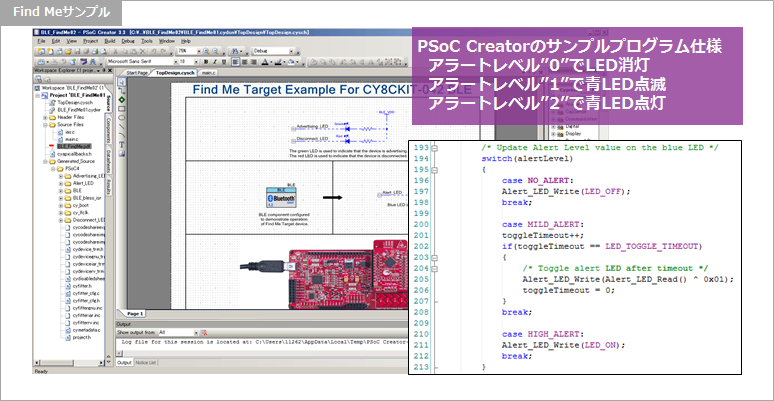The height and width of the screenshot is (401, 774).
Task: Click the Print Preview toolbar icon
Action: [x=104, y=51]
